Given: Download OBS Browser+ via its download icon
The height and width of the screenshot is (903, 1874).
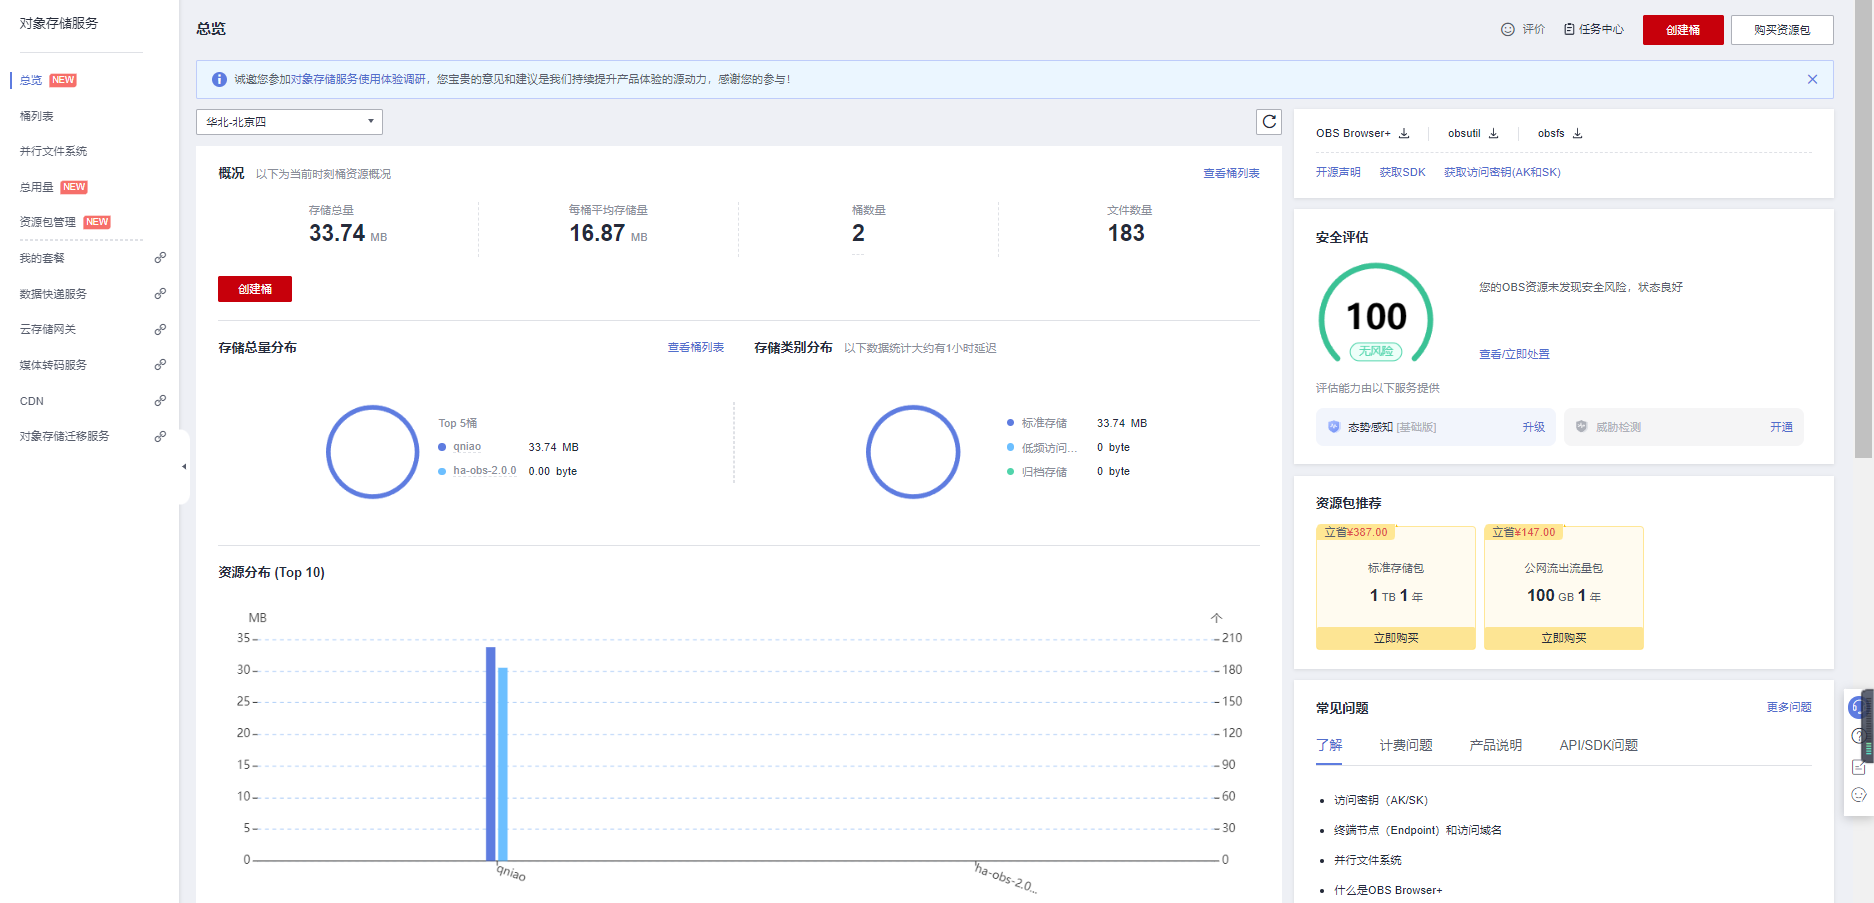Looking at the screenshot, I should [1404, 133].
